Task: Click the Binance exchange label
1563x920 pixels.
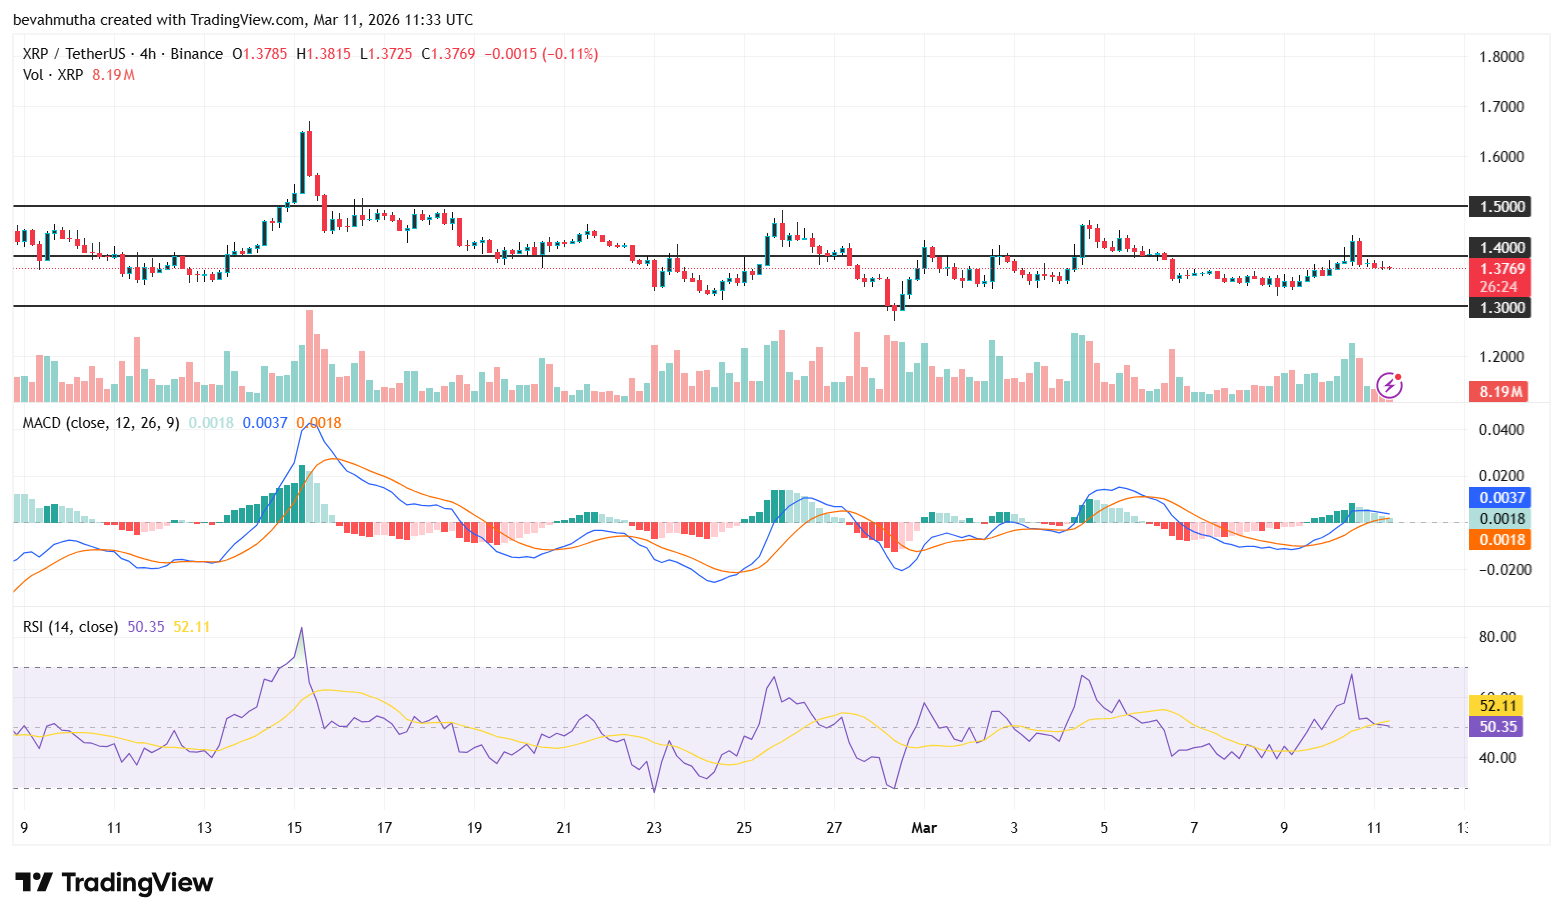Action: [x=194, y=54]
